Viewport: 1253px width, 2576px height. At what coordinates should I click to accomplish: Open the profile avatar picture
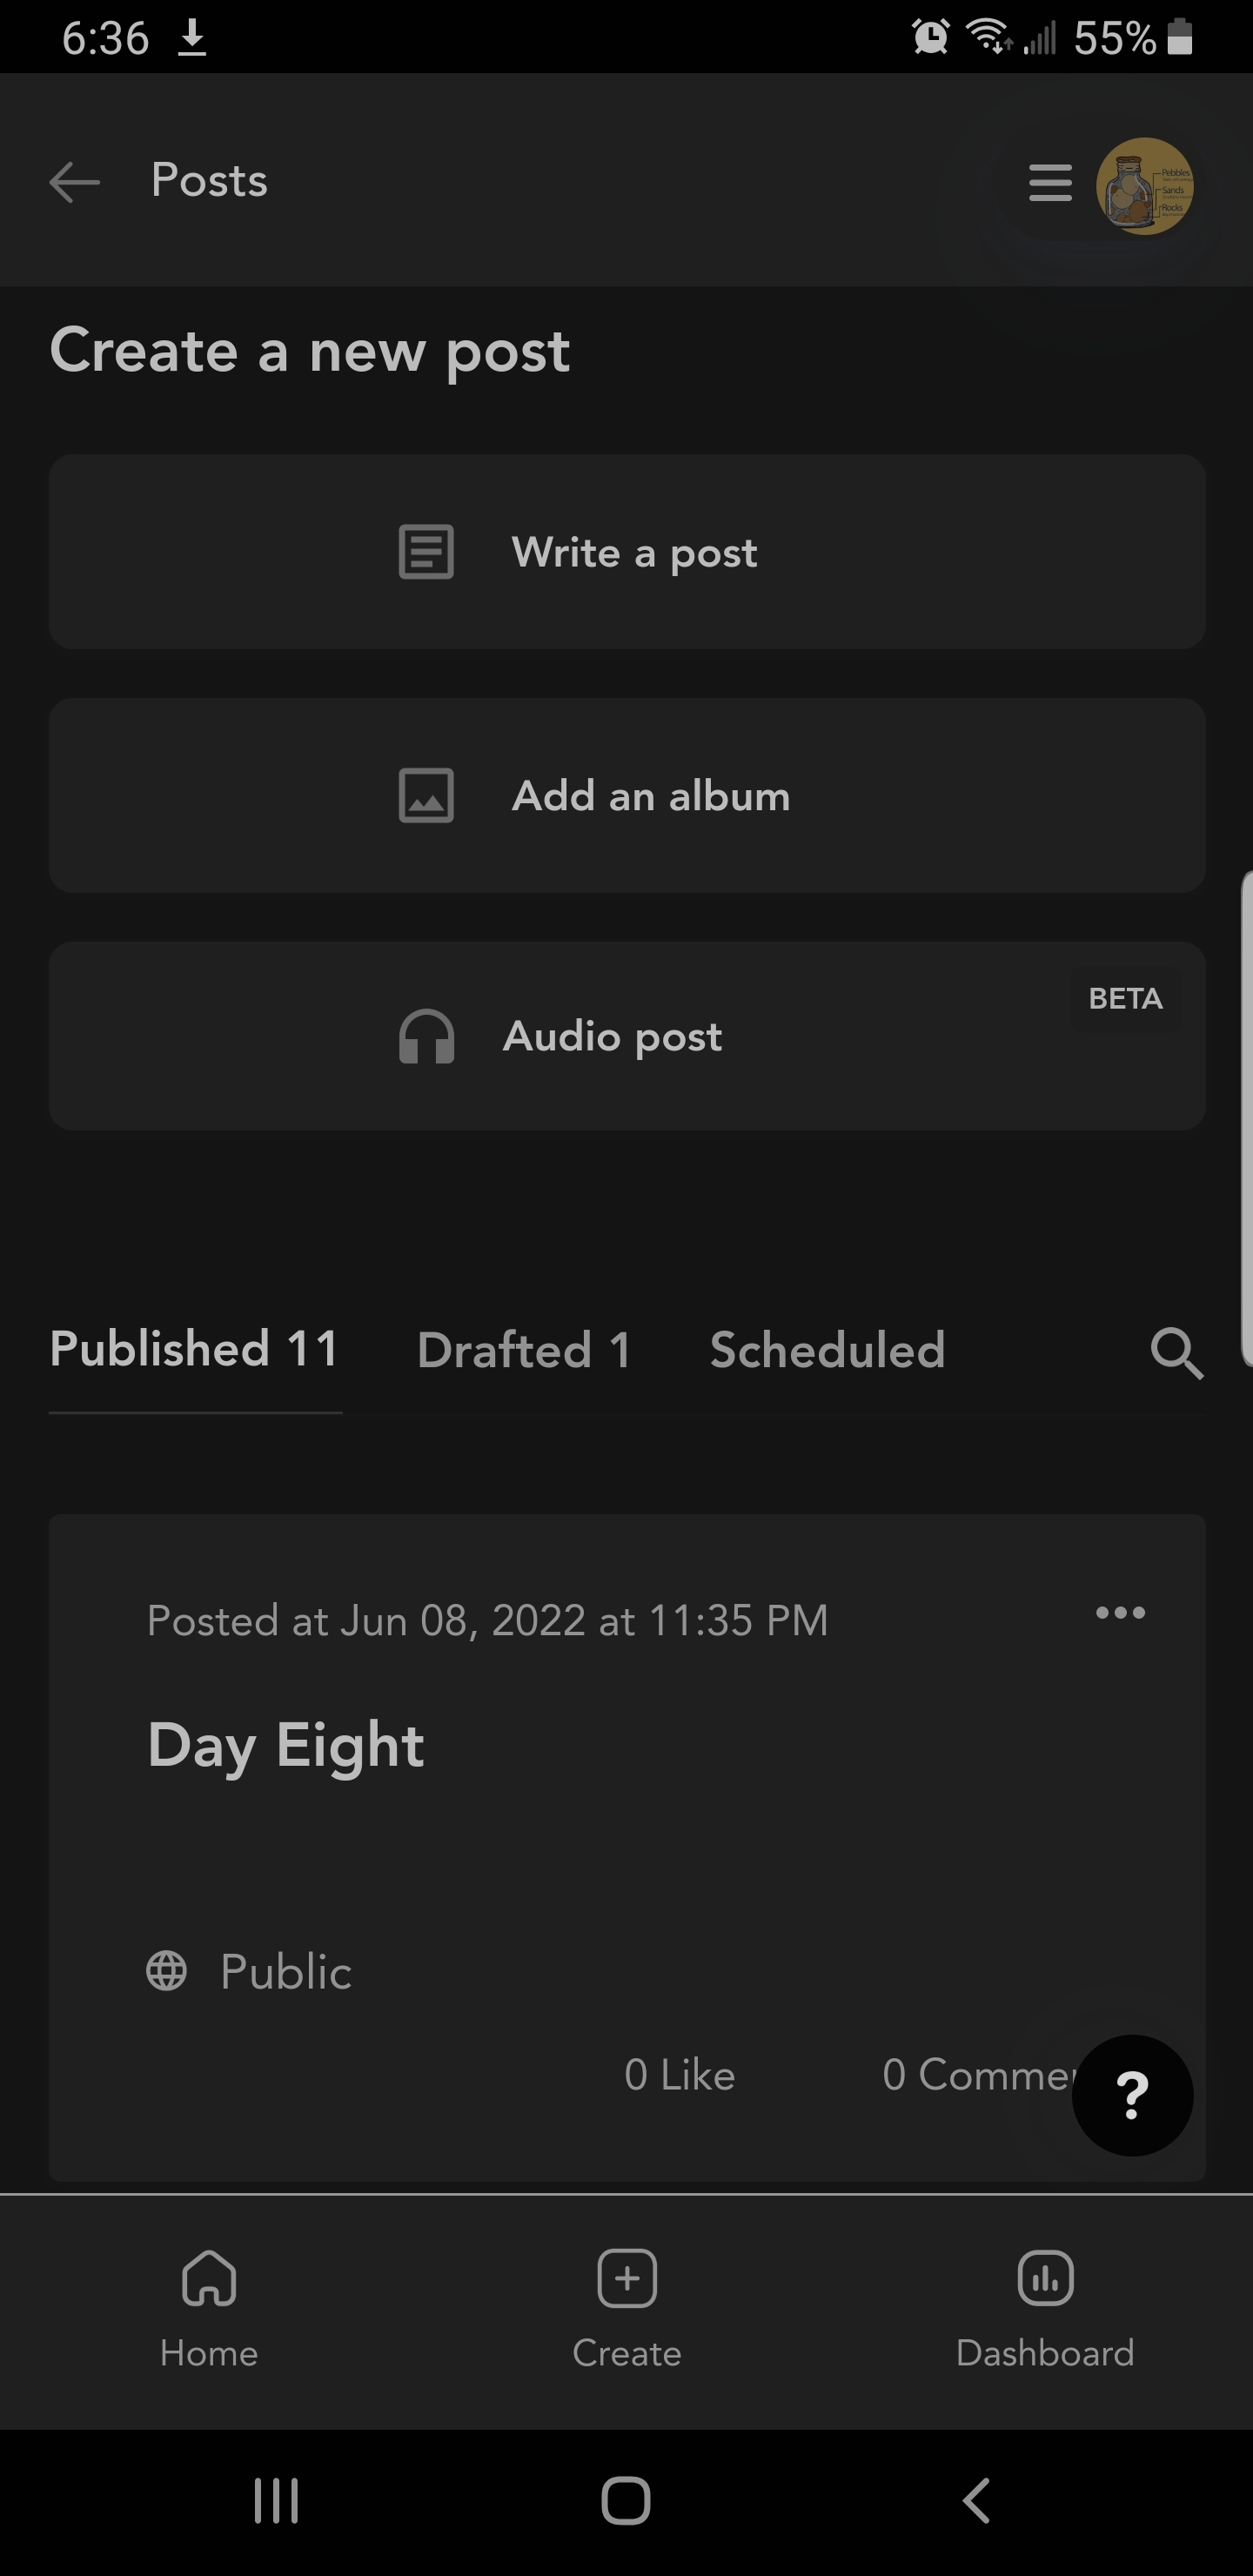[x=1144, y=186]
